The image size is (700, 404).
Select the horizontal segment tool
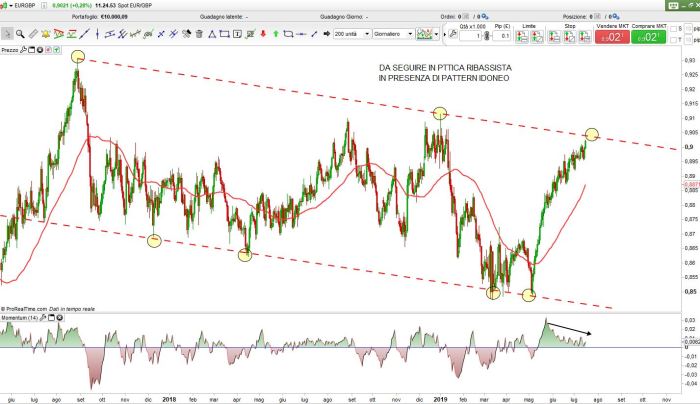[301, 33]
